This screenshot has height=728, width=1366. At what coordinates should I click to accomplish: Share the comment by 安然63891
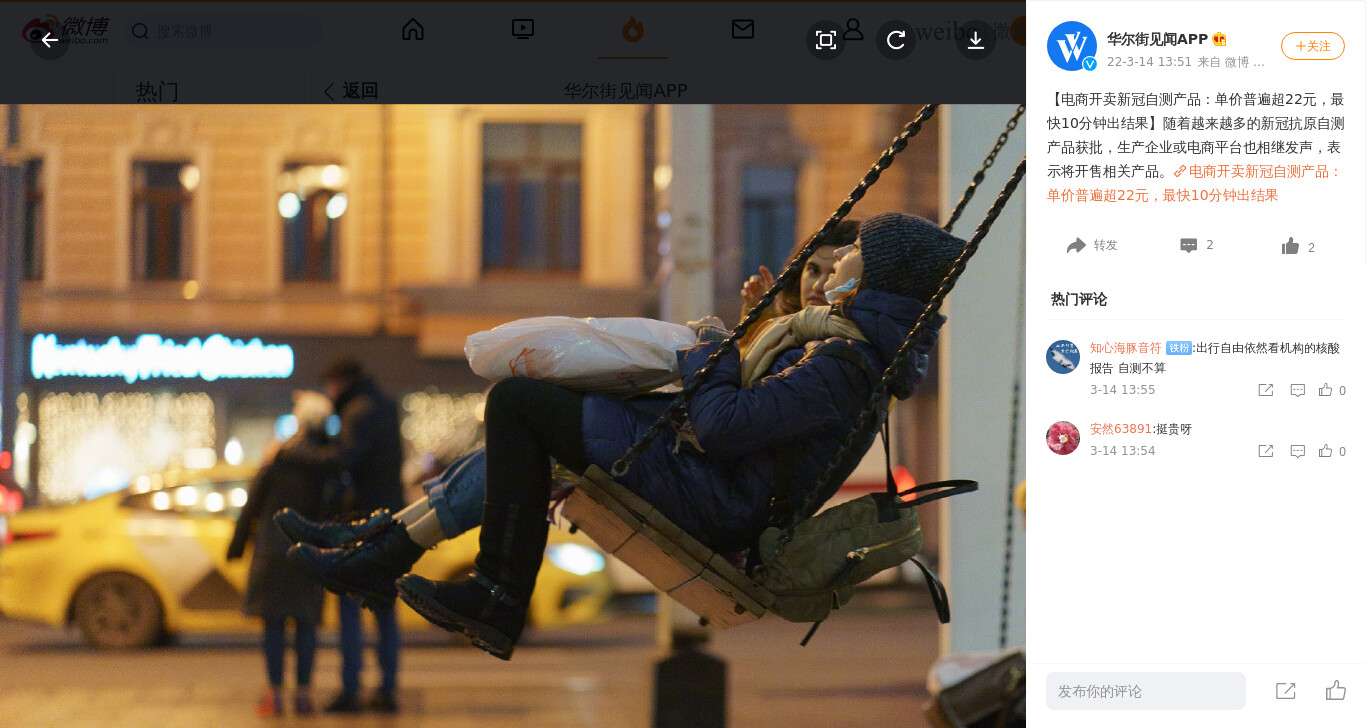1266,451
